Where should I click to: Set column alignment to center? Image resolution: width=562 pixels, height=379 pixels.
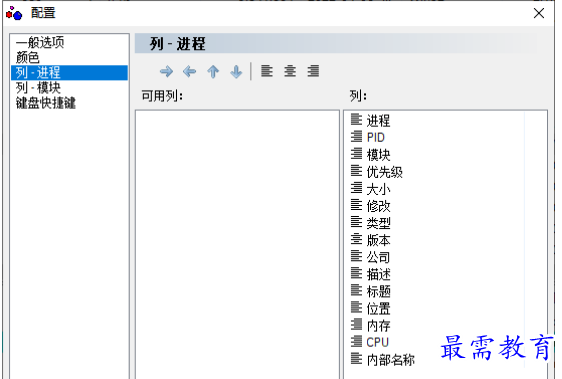pyautogui.click(x=290, y=71)
